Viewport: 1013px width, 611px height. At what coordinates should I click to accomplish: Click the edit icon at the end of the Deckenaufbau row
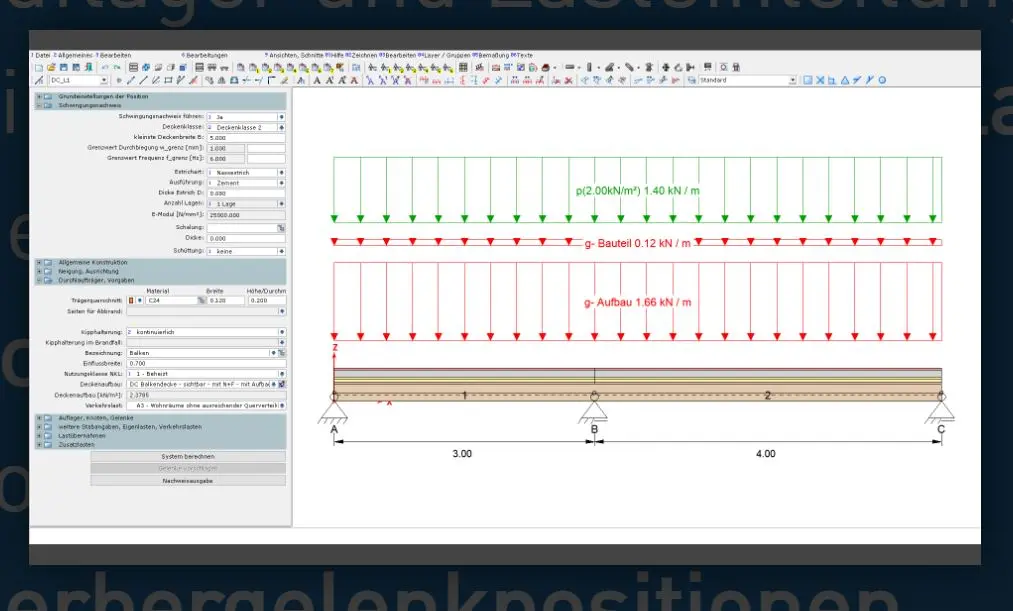(x=282, y=384)
